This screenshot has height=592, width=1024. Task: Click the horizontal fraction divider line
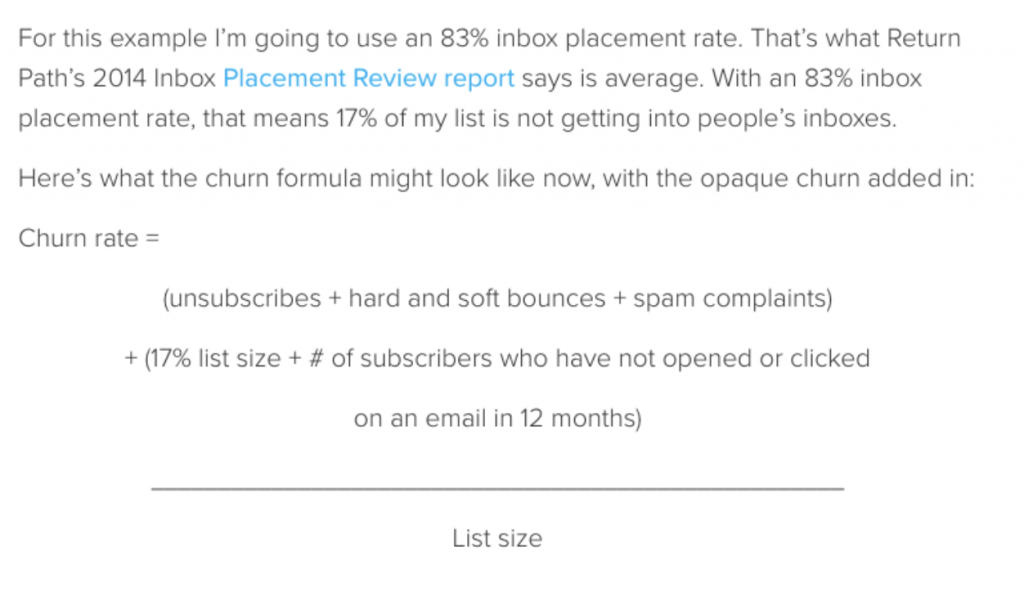[498, 488]
